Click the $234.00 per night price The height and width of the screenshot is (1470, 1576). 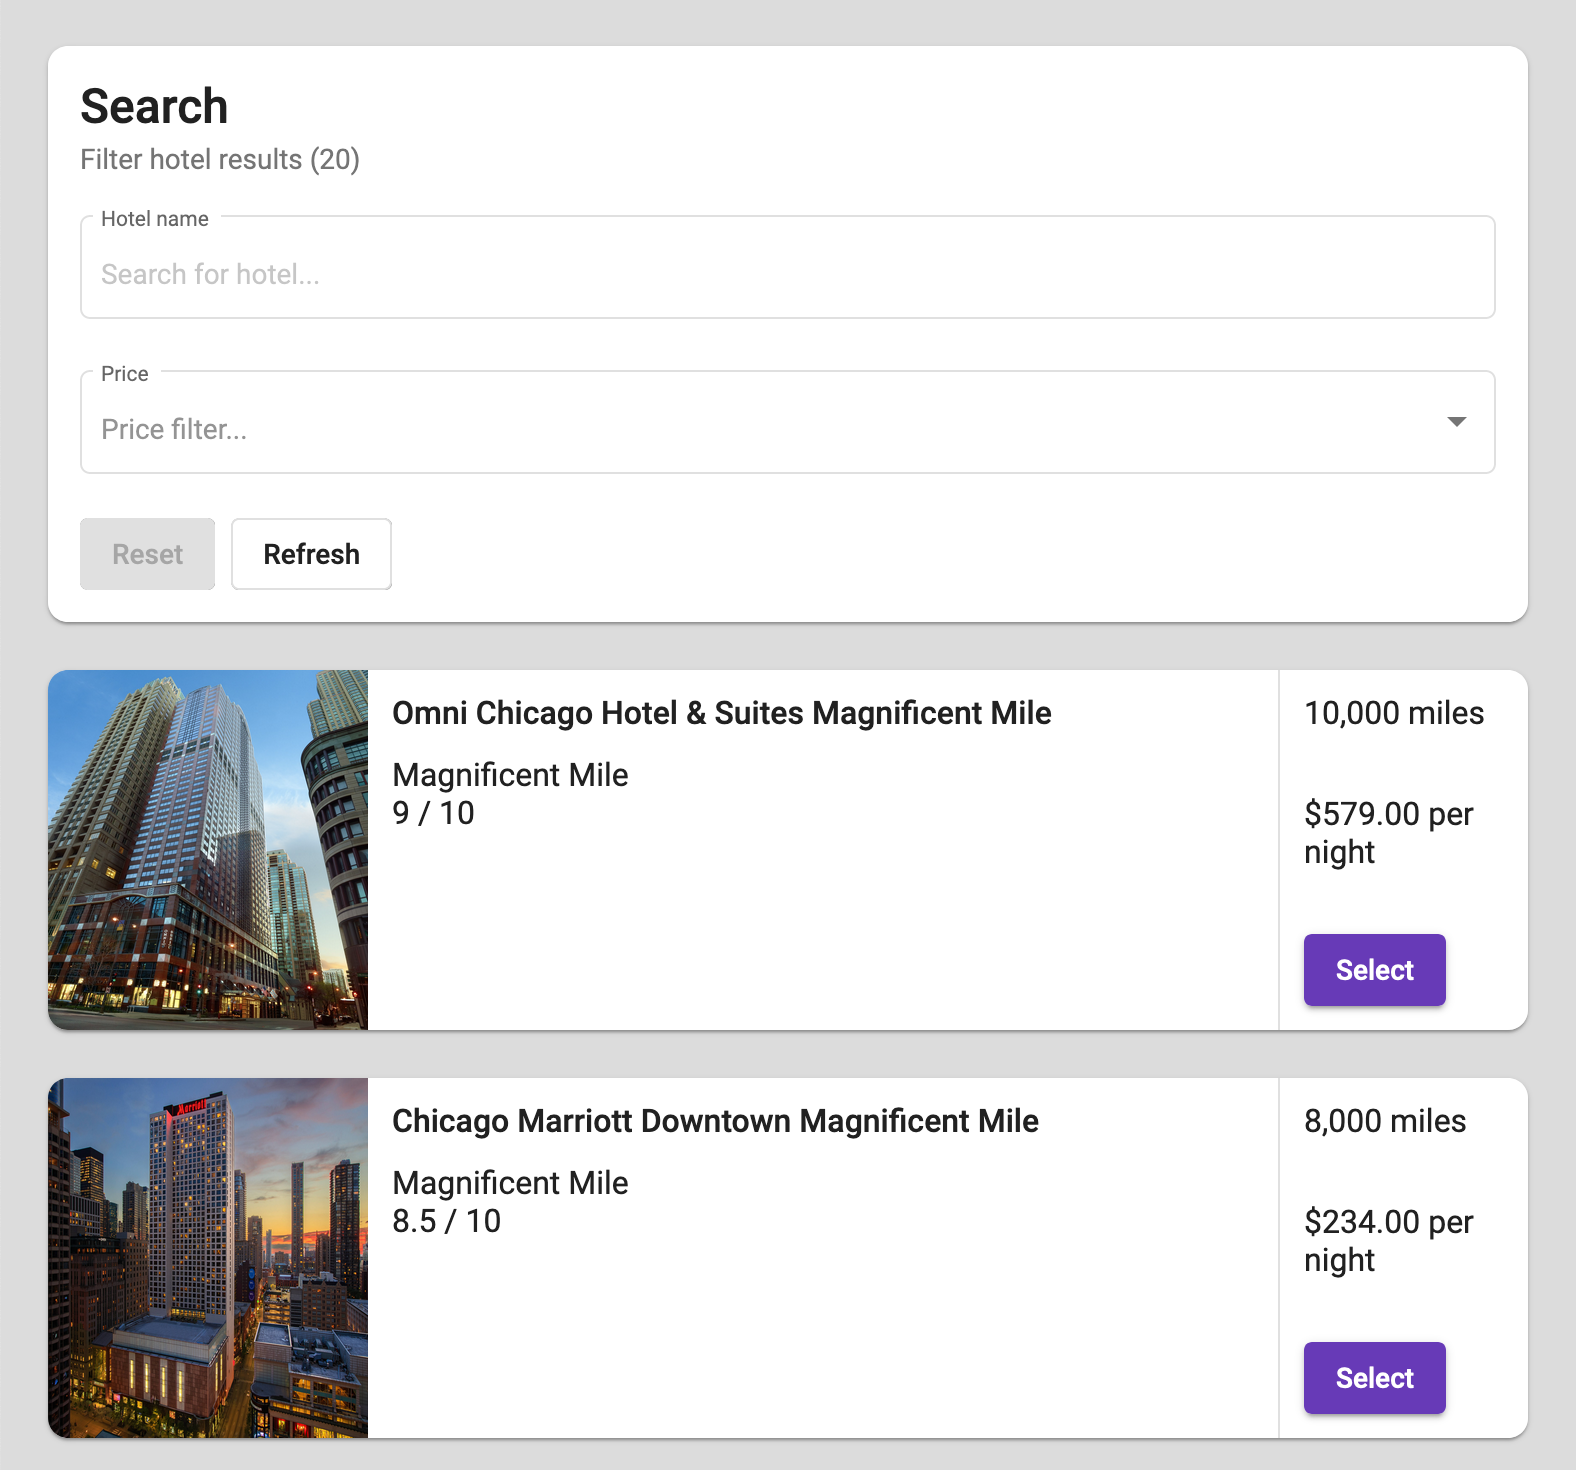(1388, 1240)
